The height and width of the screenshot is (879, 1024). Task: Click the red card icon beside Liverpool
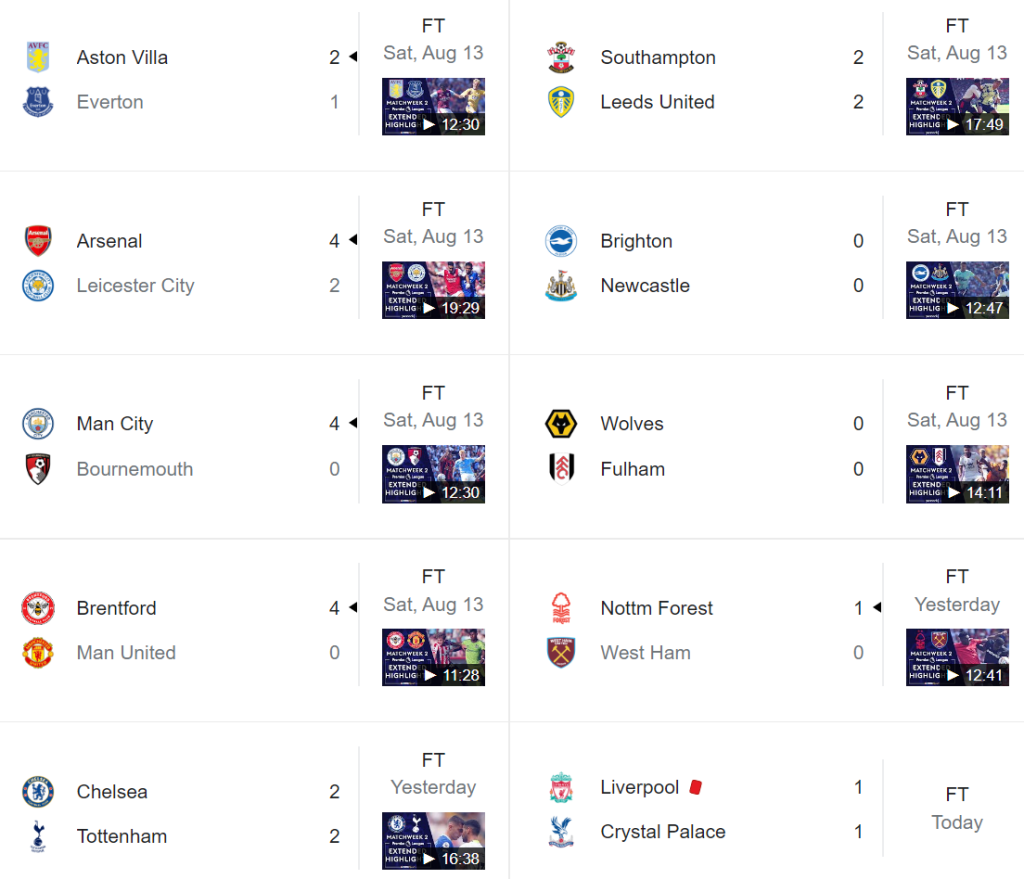[696, 787]
